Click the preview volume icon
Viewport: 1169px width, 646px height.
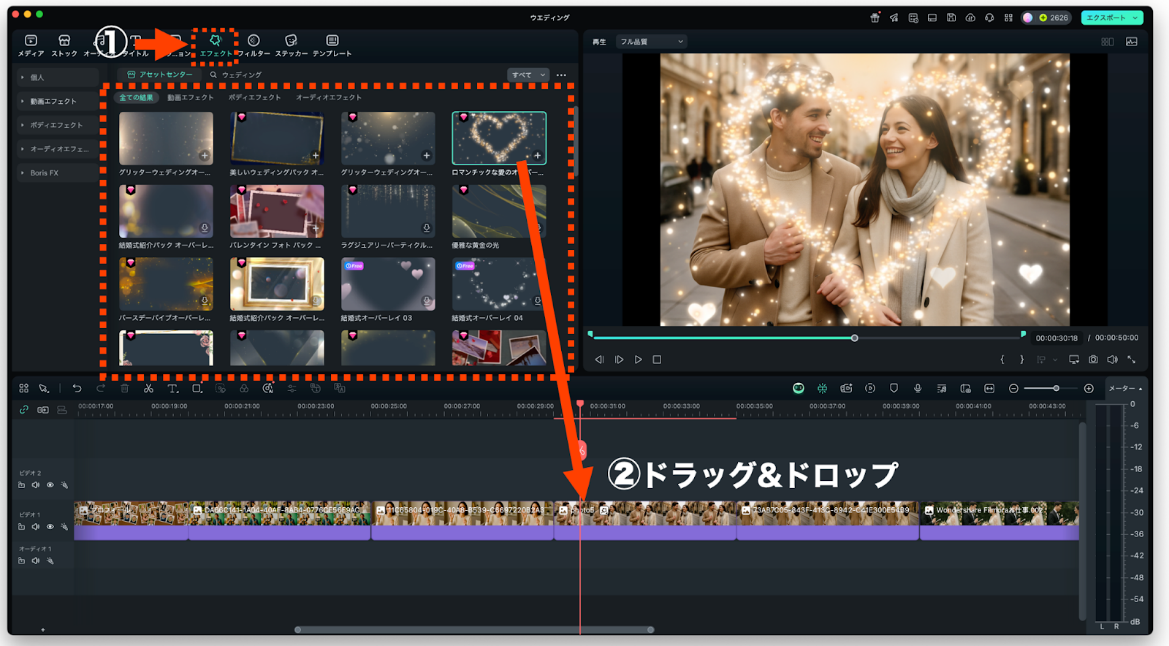click(x=1112, y=360)
